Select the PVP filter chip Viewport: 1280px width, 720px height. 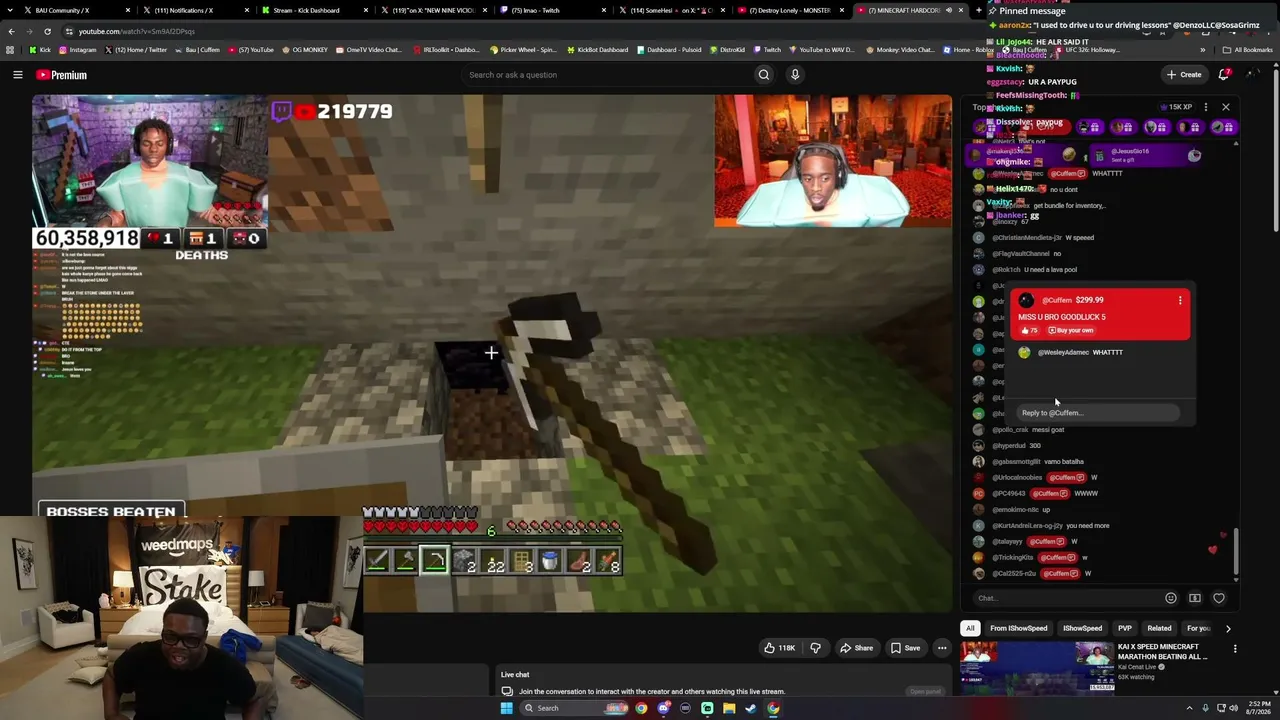click(x=1125, y=628)
